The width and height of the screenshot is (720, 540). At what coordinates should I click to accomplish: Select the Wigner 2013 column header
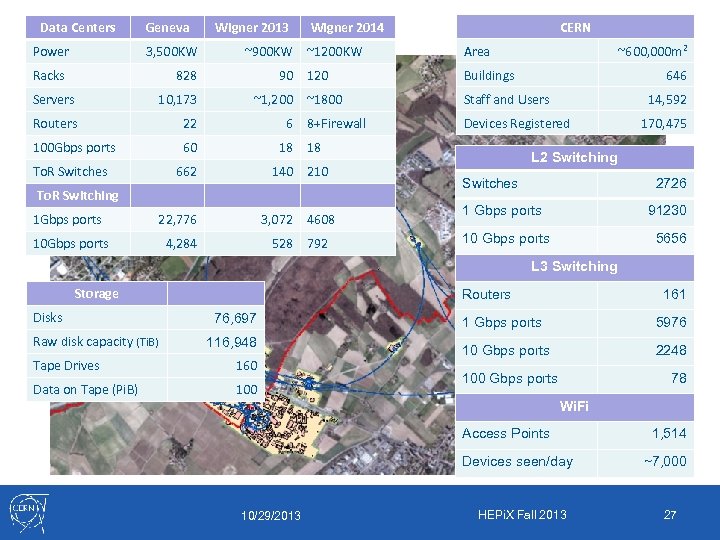252,28
